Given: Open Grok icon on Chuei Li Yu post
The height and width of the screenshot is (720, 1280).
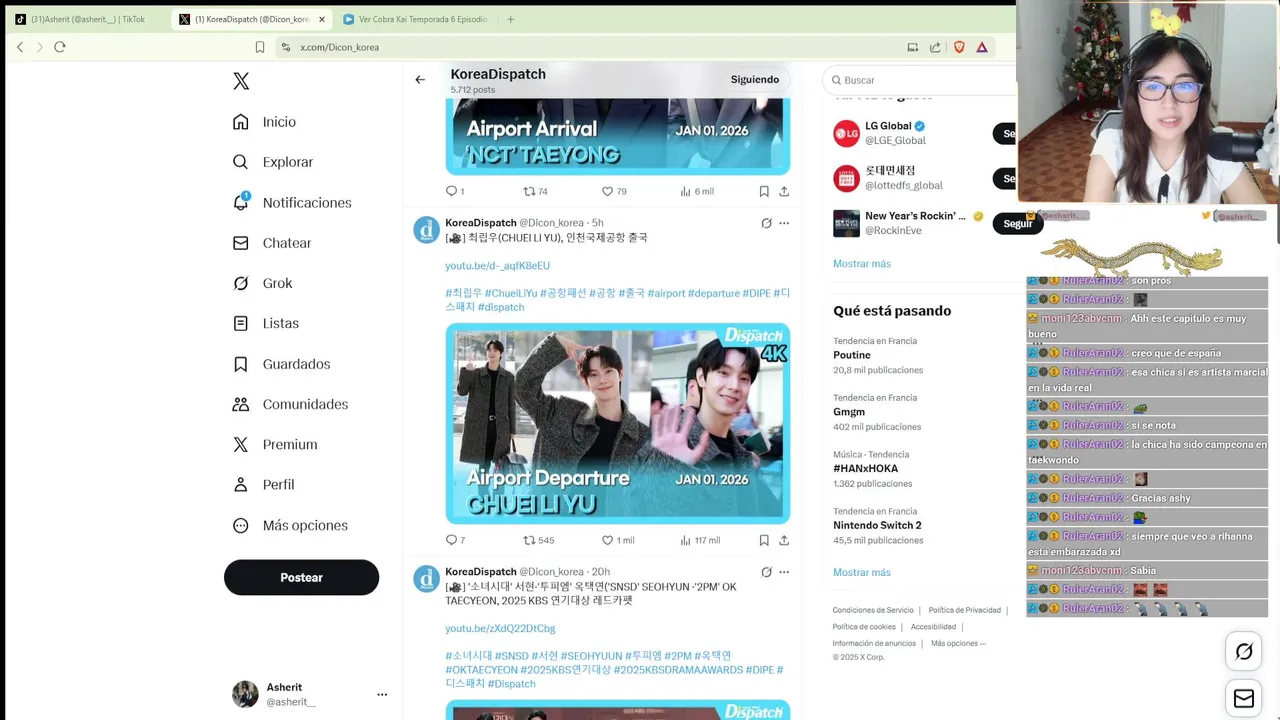Looking at the screenshot, I should coord(766,223).
